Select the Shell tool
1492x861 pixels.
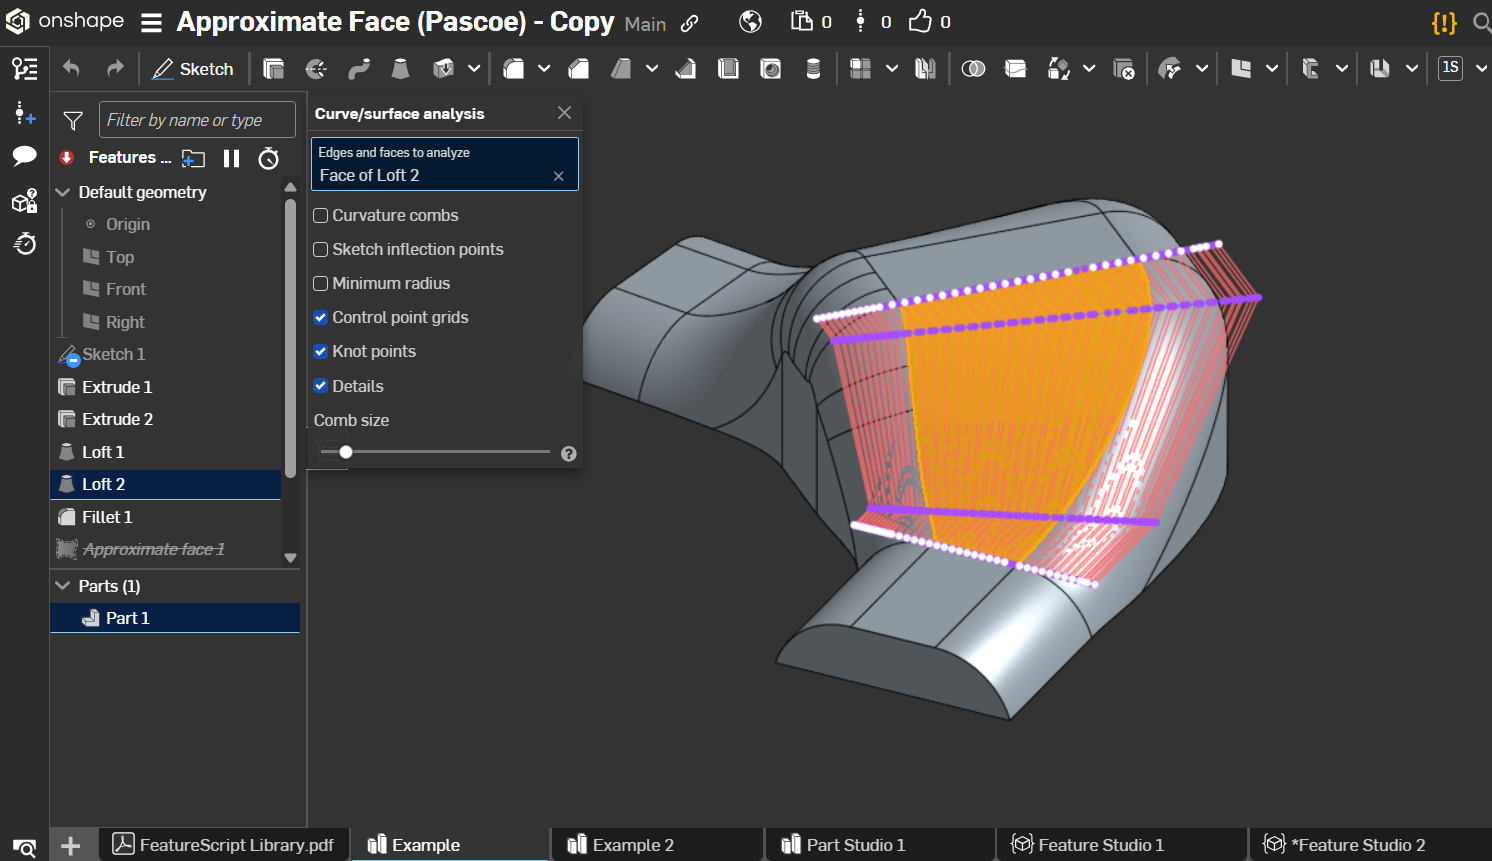point(728,68)
